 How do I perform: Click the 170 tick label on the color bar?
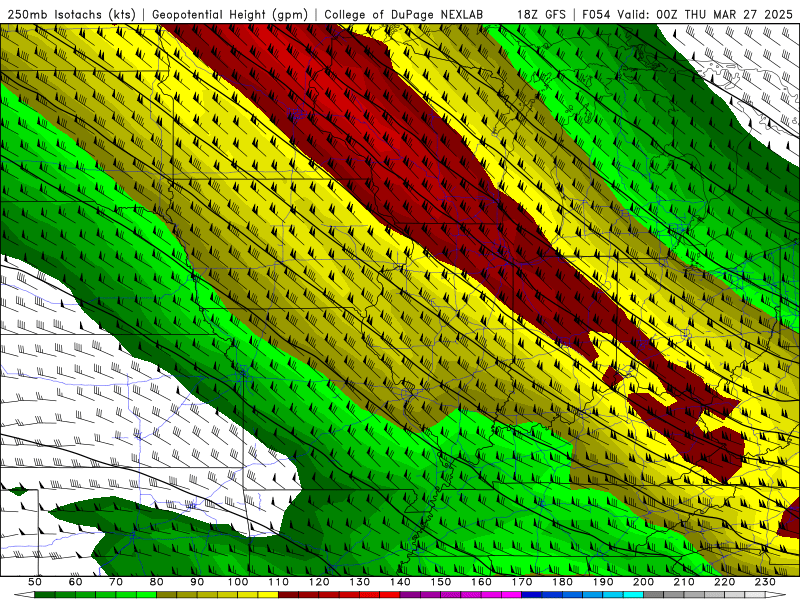(522, 582)
